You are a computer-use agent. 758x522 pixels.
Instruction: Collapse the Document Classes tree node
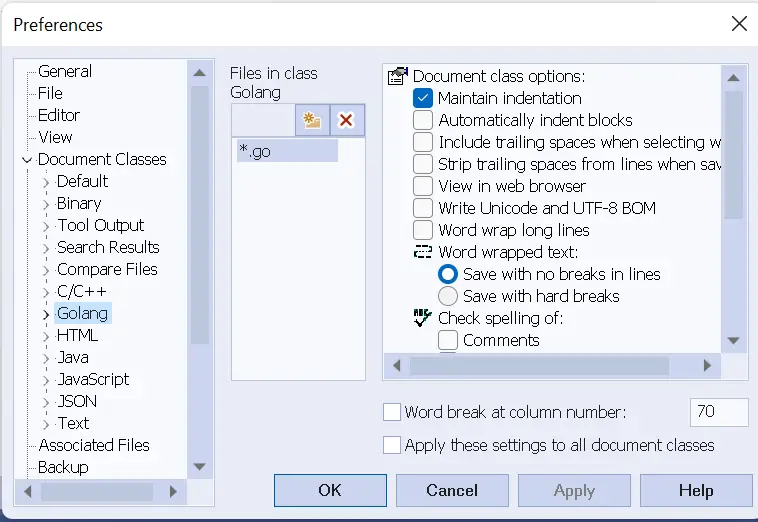click(27, 160)
